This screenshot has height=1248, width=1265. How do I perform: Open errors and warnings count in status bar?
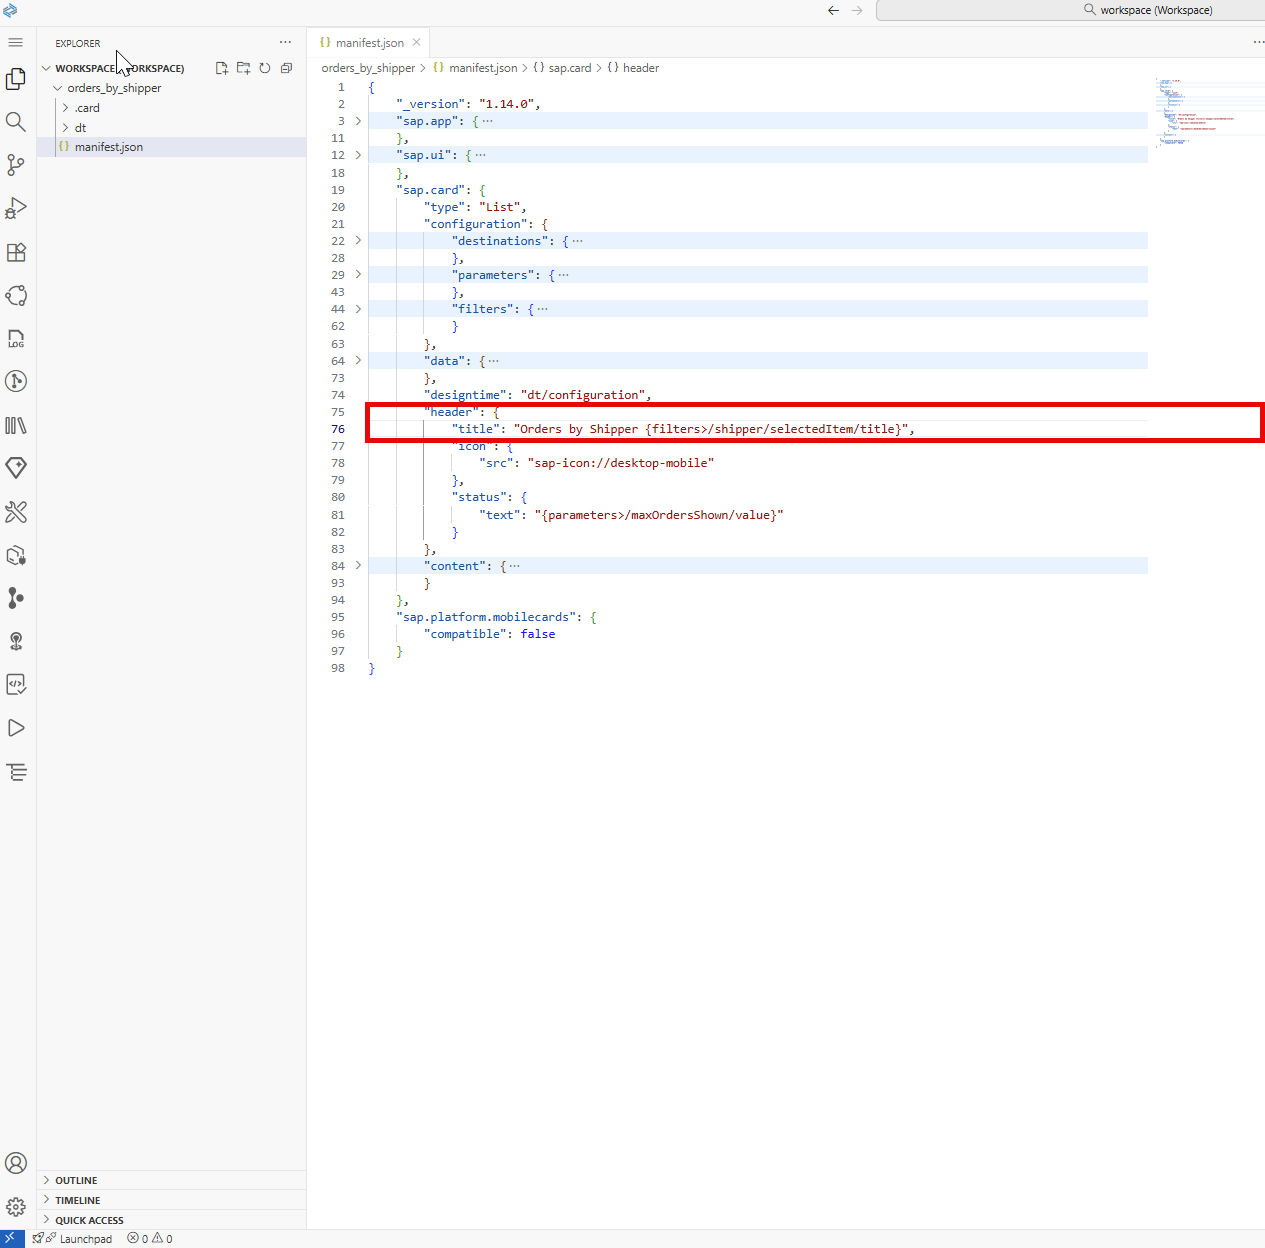coord(150,1239)
